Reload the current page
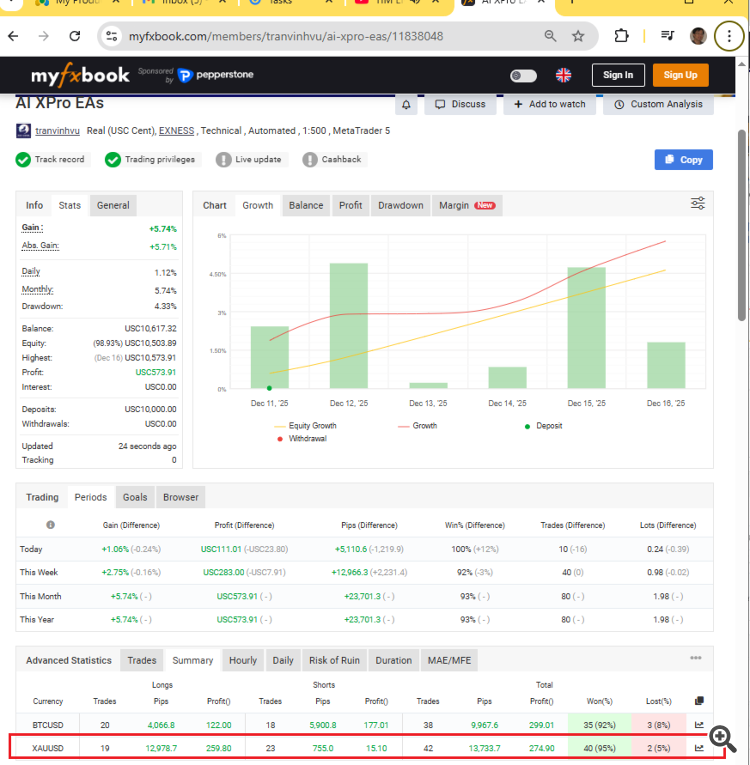Screen dimensions: 750x765 pyautogui.click(x=74, y=36)
